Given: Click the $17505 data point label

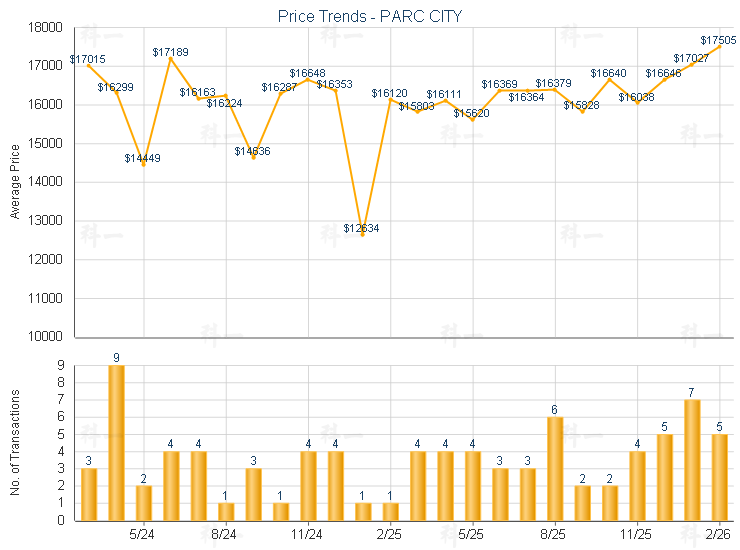Looking at the screenshot, I should (x=719, y=40).
